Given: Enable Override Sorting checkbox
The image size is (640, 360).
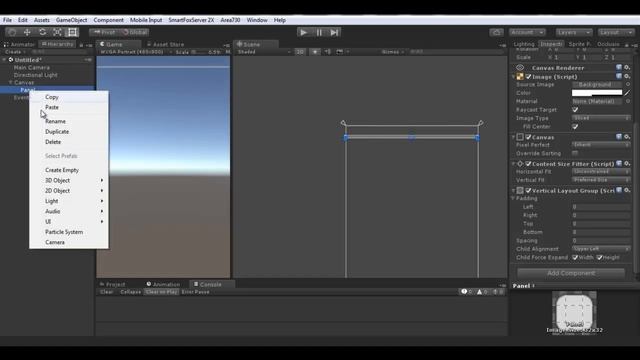Looking at the screenshot, I should [x=575, y=153].
